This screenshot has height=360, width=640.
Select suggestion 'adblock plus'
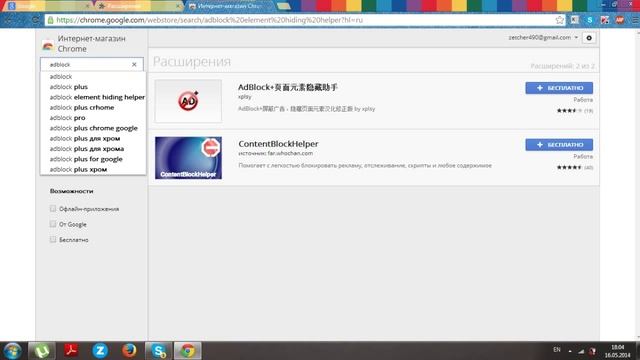click(x=93, y=87)
